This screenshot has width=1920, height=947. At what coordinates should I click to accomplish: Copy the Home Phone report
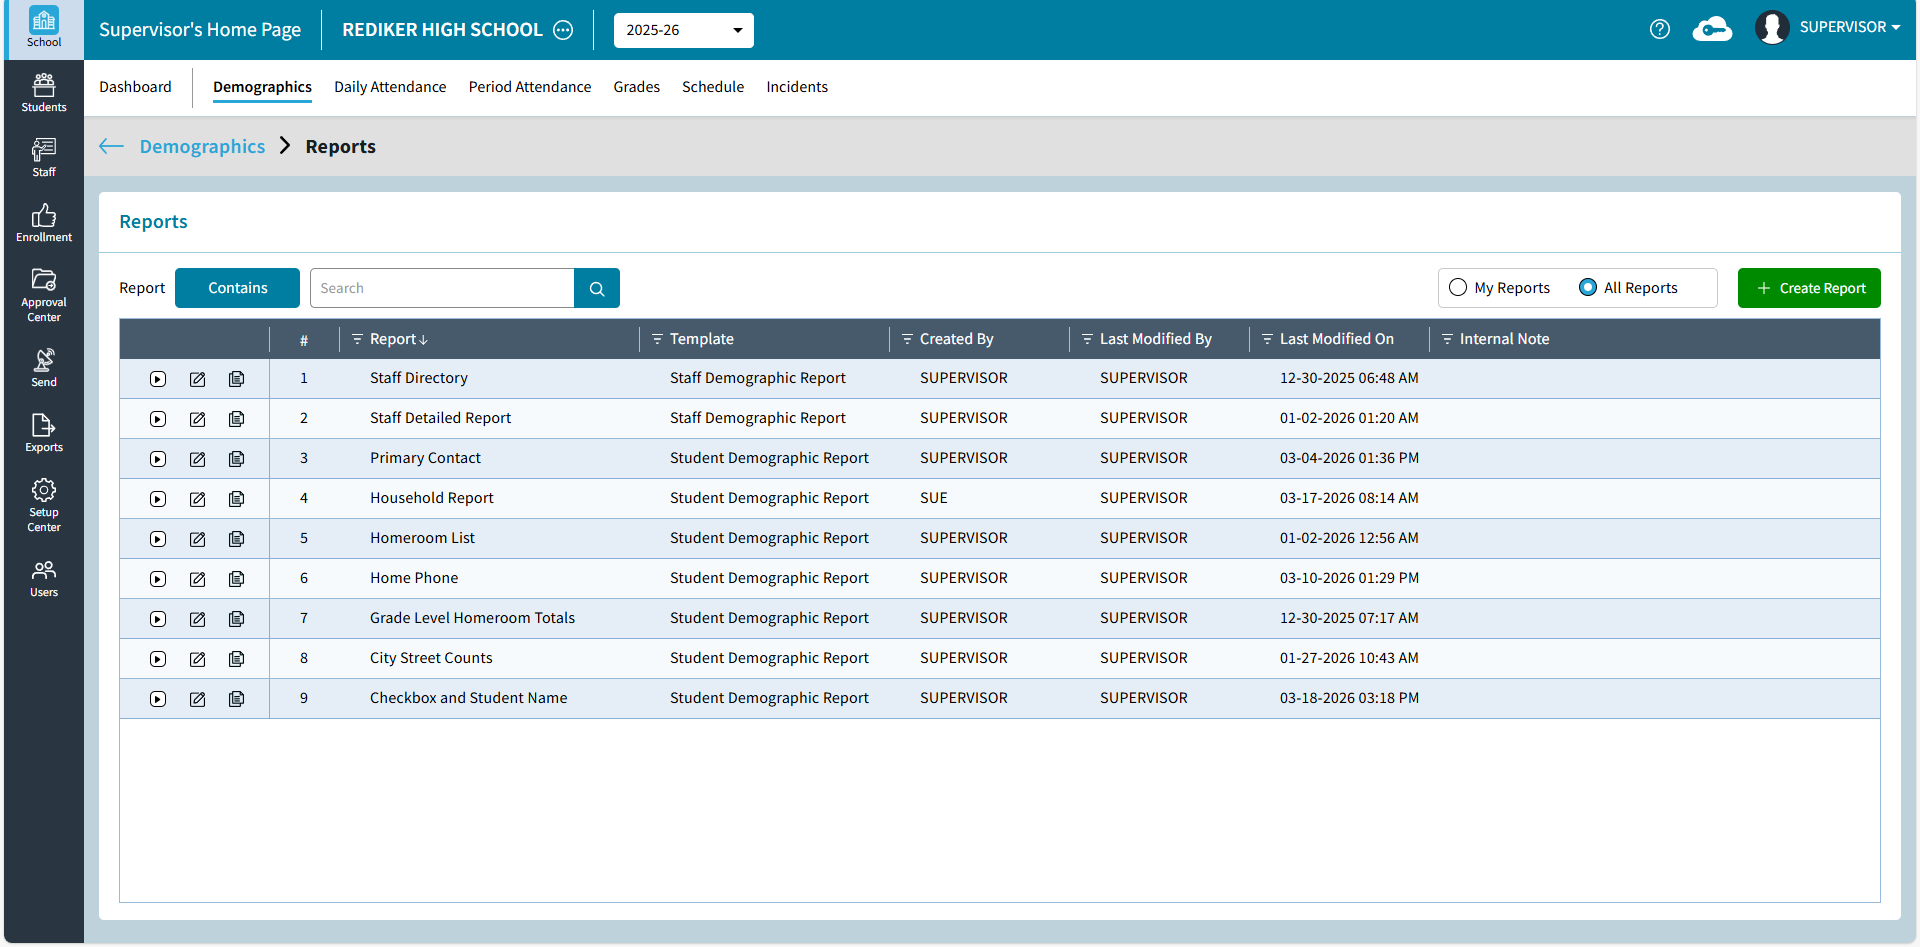(237, 579)
